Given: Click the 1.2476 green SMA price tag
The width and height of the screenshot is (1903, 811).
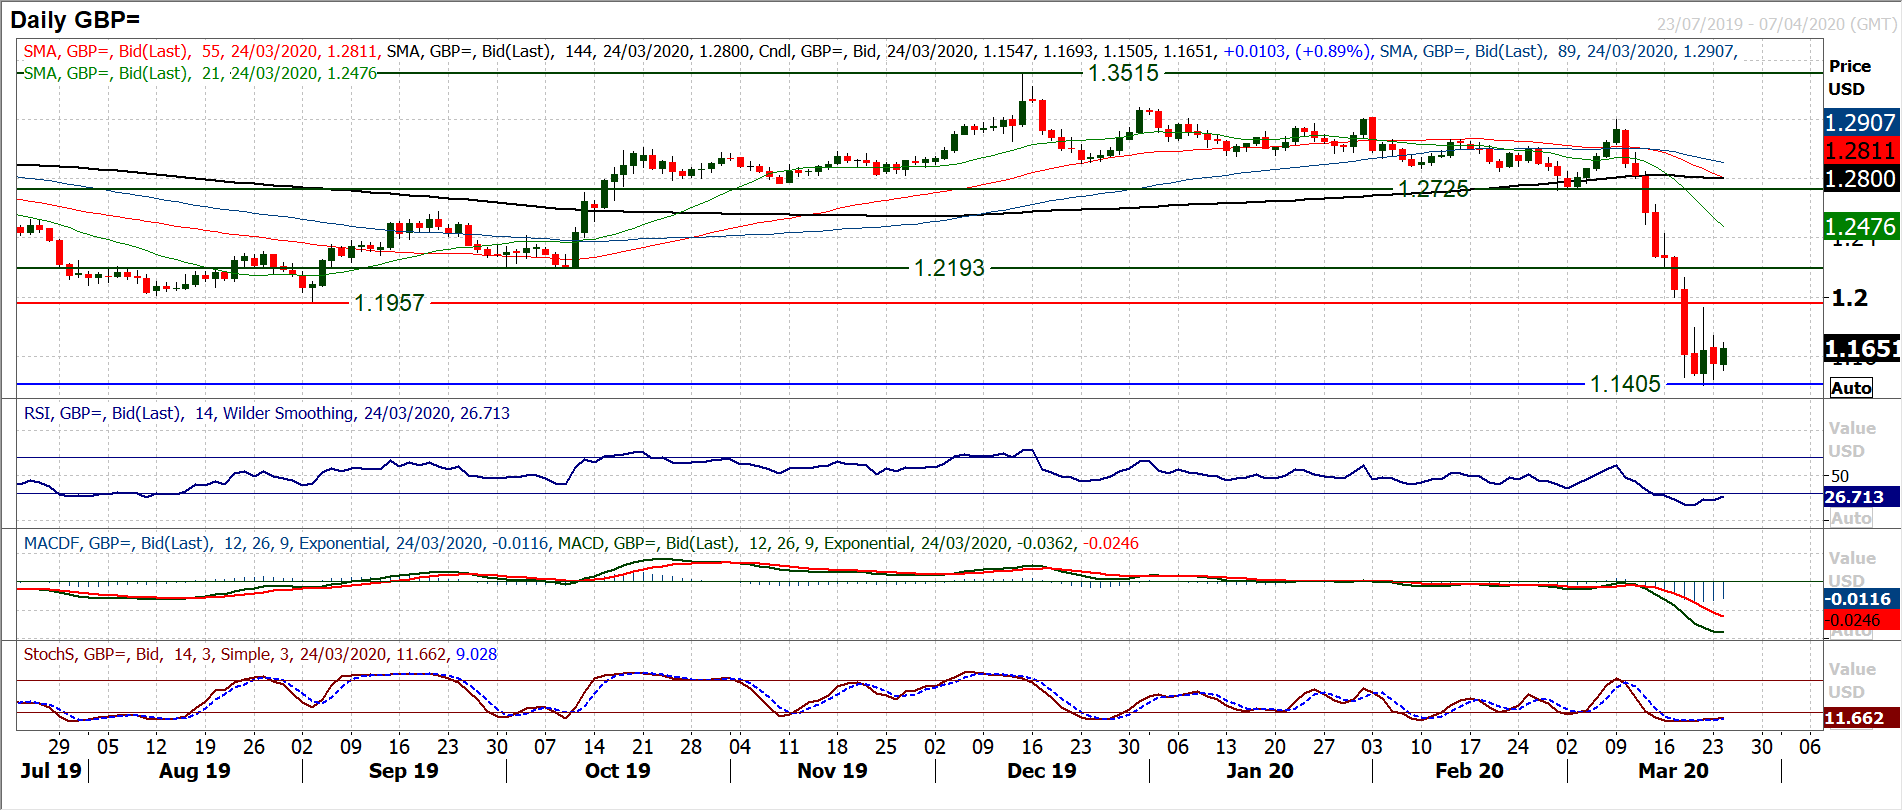Looking at the screenshot, I should pyautogui.click(x=1860, y=226).
